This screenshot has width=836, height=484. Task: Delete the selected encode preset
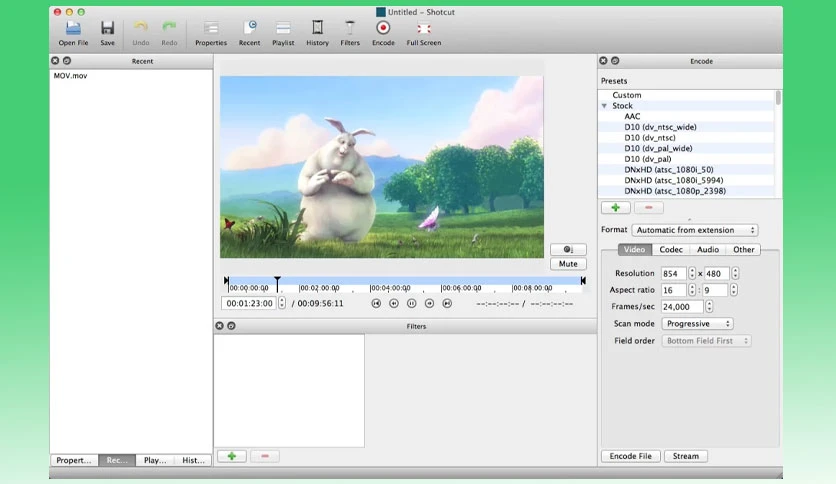tap(648, 207)
